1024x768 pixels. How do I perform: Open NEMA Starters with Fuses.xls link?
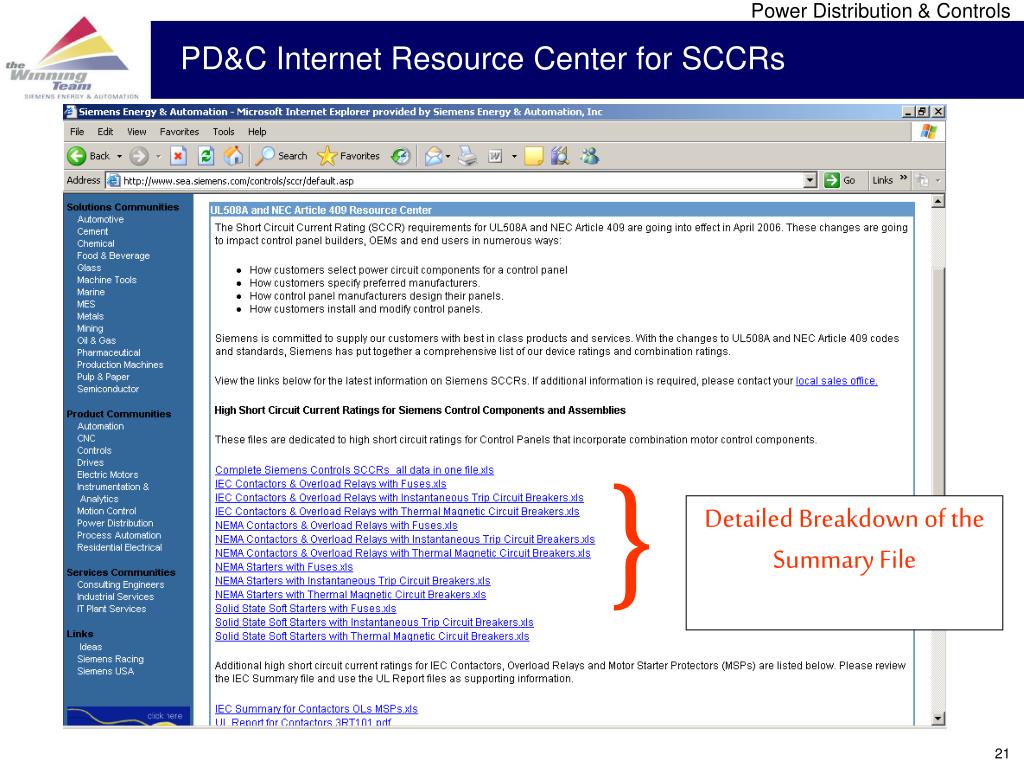pos(284,567)
